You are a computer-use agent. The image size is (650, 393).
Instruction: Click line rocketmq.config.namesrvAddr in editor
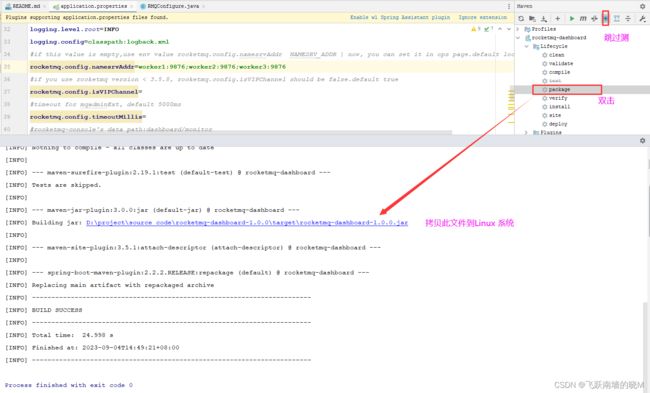(x=158, y=67)
